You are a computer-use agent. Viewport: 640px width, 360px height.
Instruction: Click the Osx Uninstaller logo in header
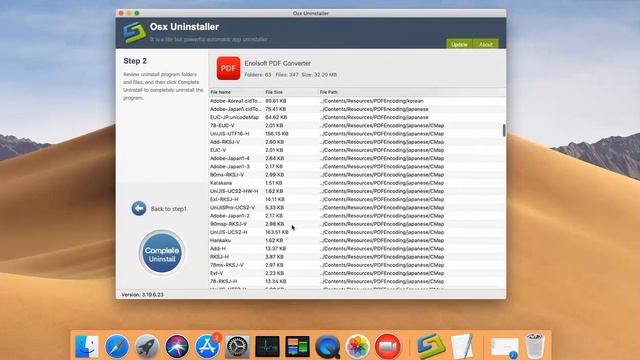tap(134, 32)
